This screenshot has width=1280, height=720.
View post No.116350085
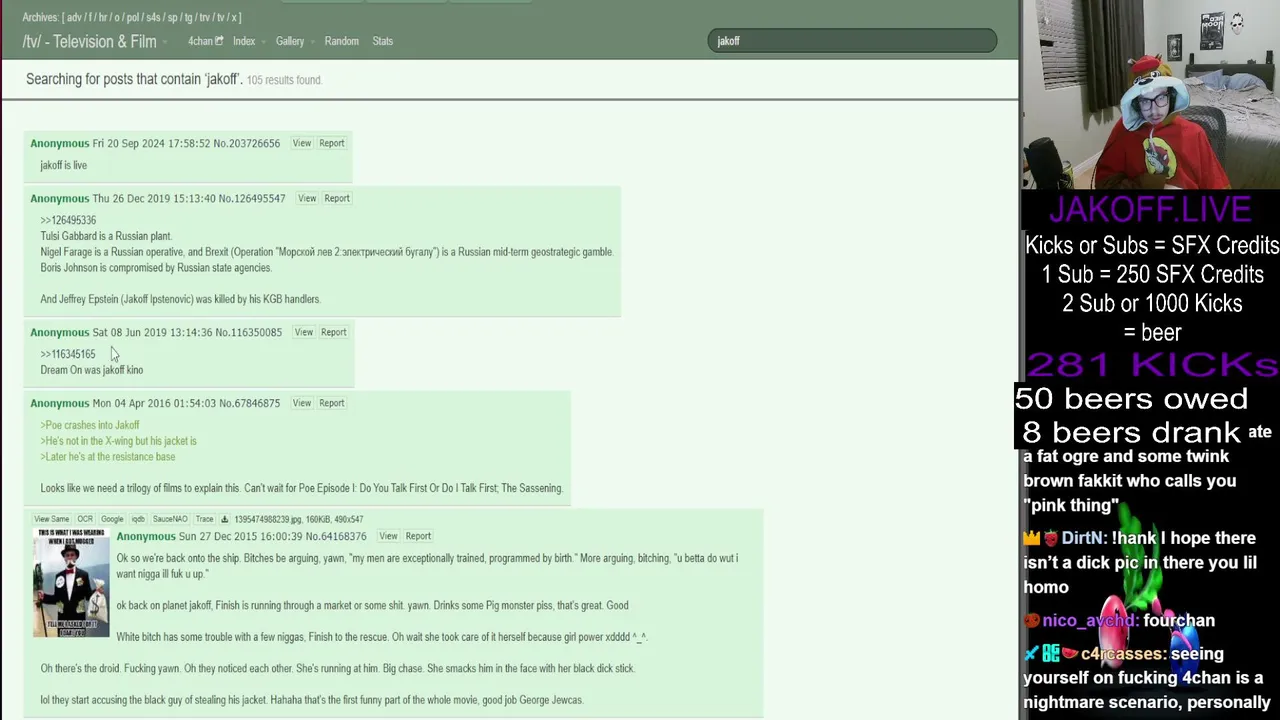[303, 332]
